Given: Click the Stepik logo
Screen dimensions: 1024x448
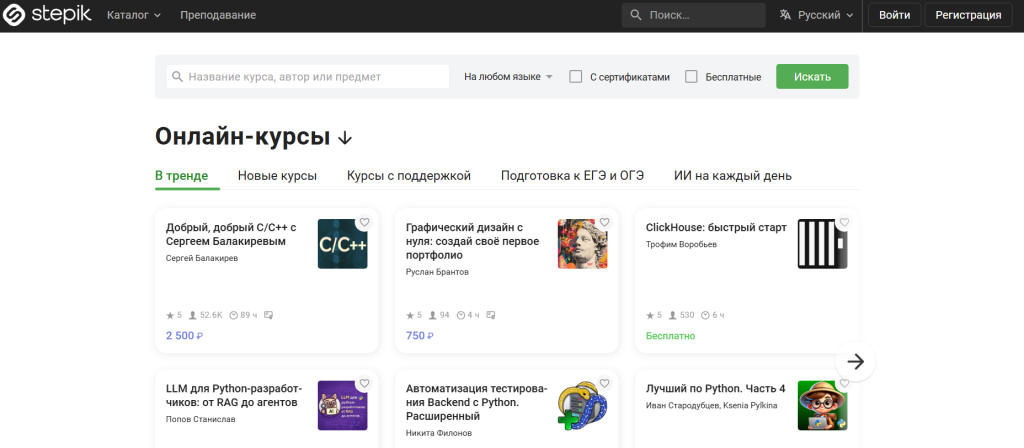Looking at the screenshot, I should pyautogui.click(x=48, y=15).
